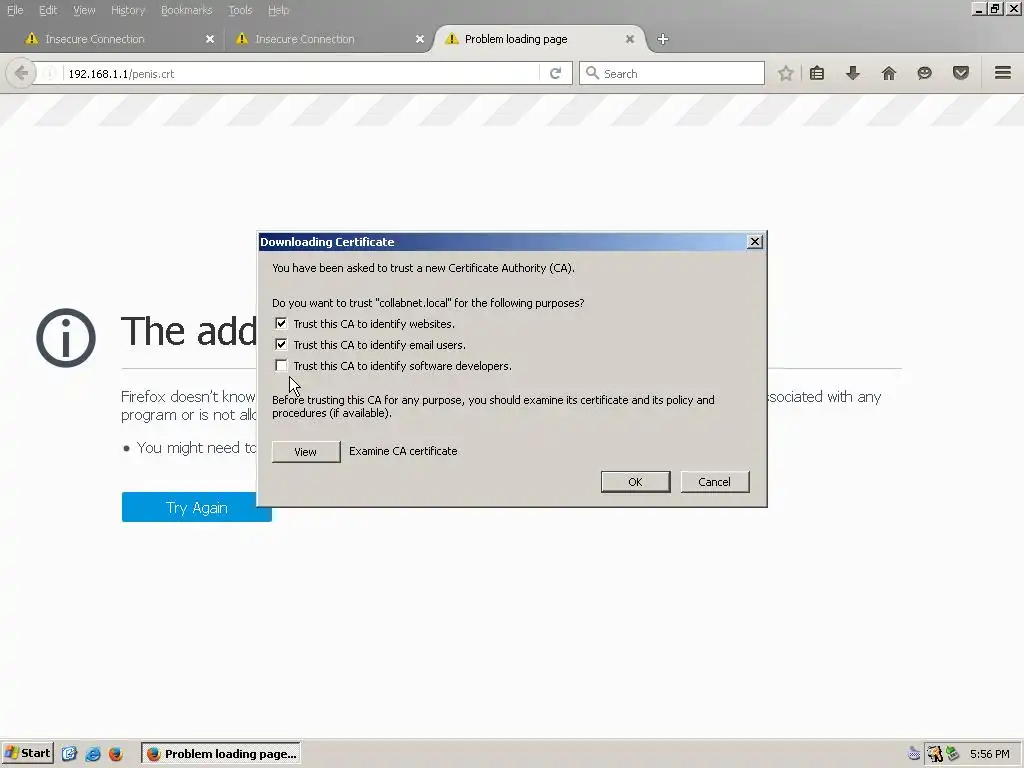Close the first Insecure Connection tab
The image size is (1024, 768).
[210, 39]
